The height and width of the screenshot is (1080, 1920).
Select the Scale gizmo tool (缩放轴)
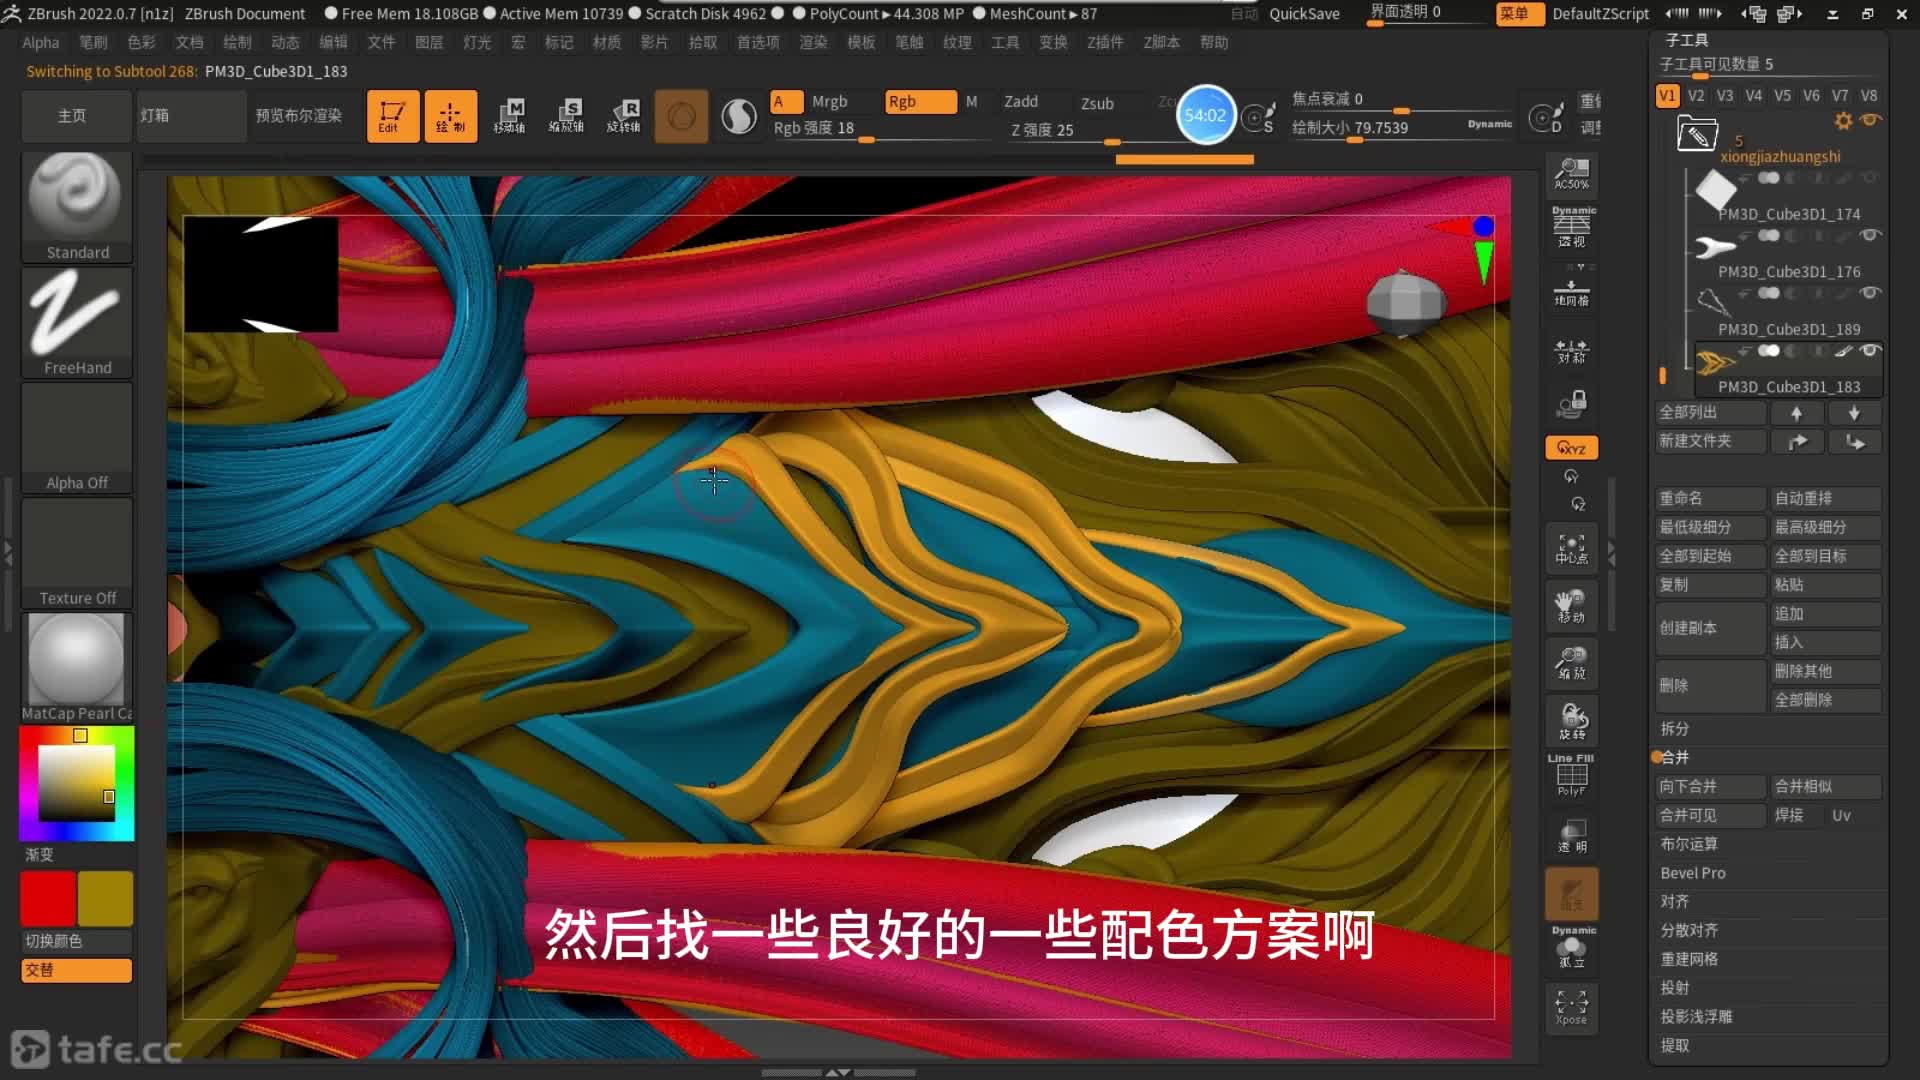567,116
